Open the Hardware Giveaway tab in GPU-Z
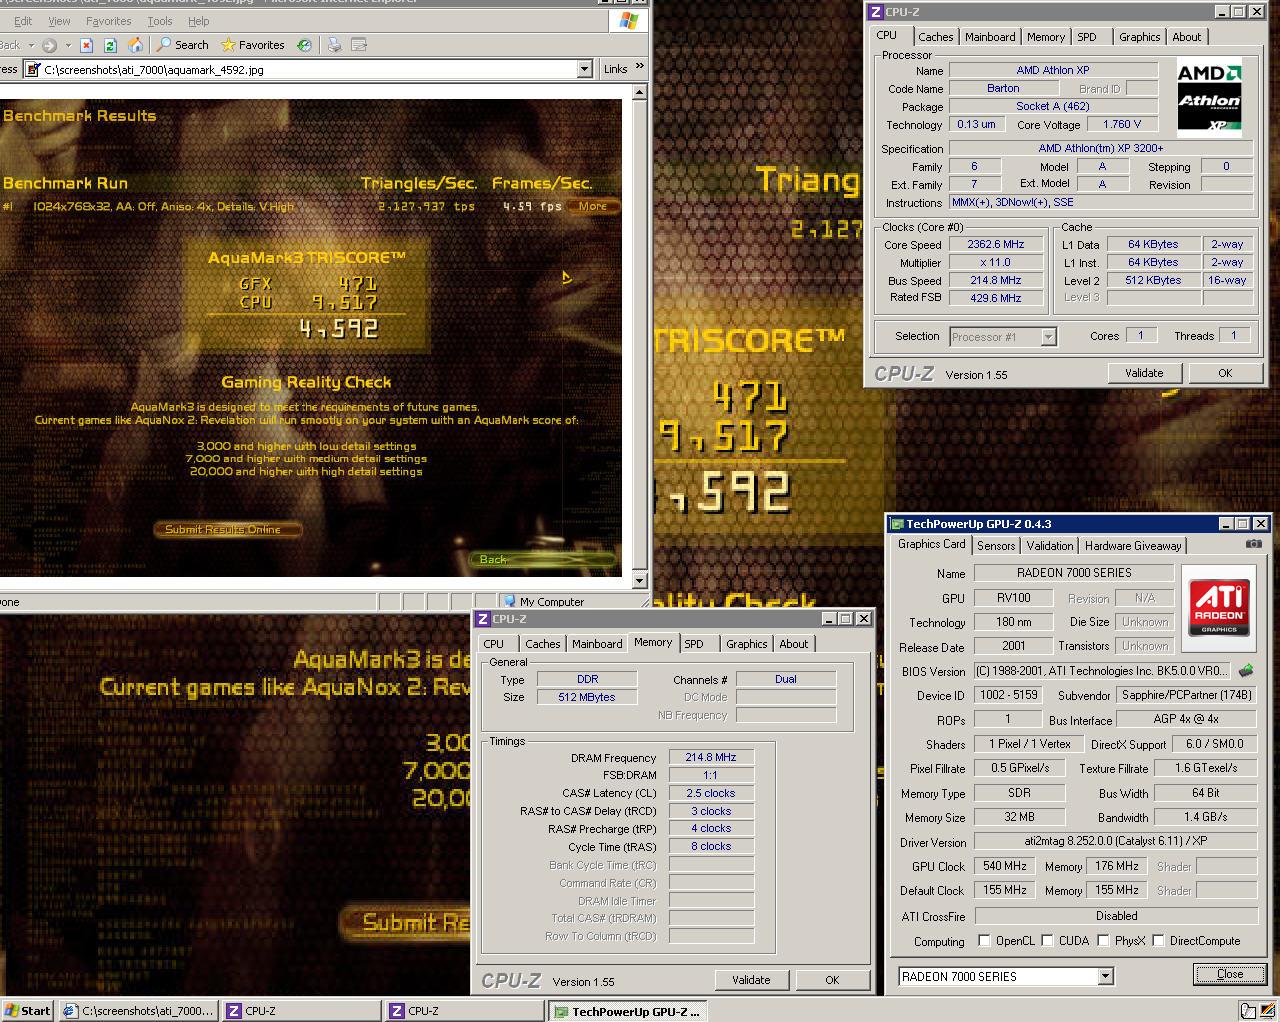This screenshot has height=1022, width=1280. click(x=1133, y=546)
